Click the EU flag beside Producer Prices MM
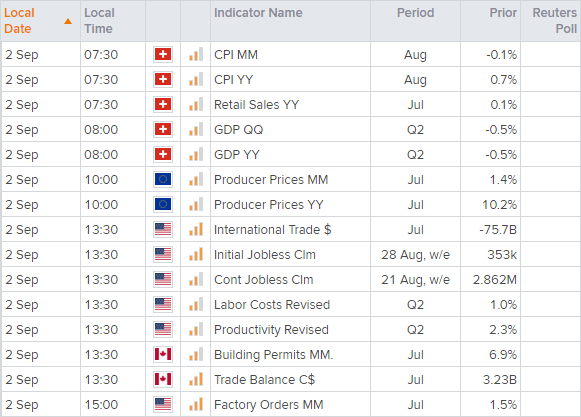 pyautogui.click(x=163, y=179)
